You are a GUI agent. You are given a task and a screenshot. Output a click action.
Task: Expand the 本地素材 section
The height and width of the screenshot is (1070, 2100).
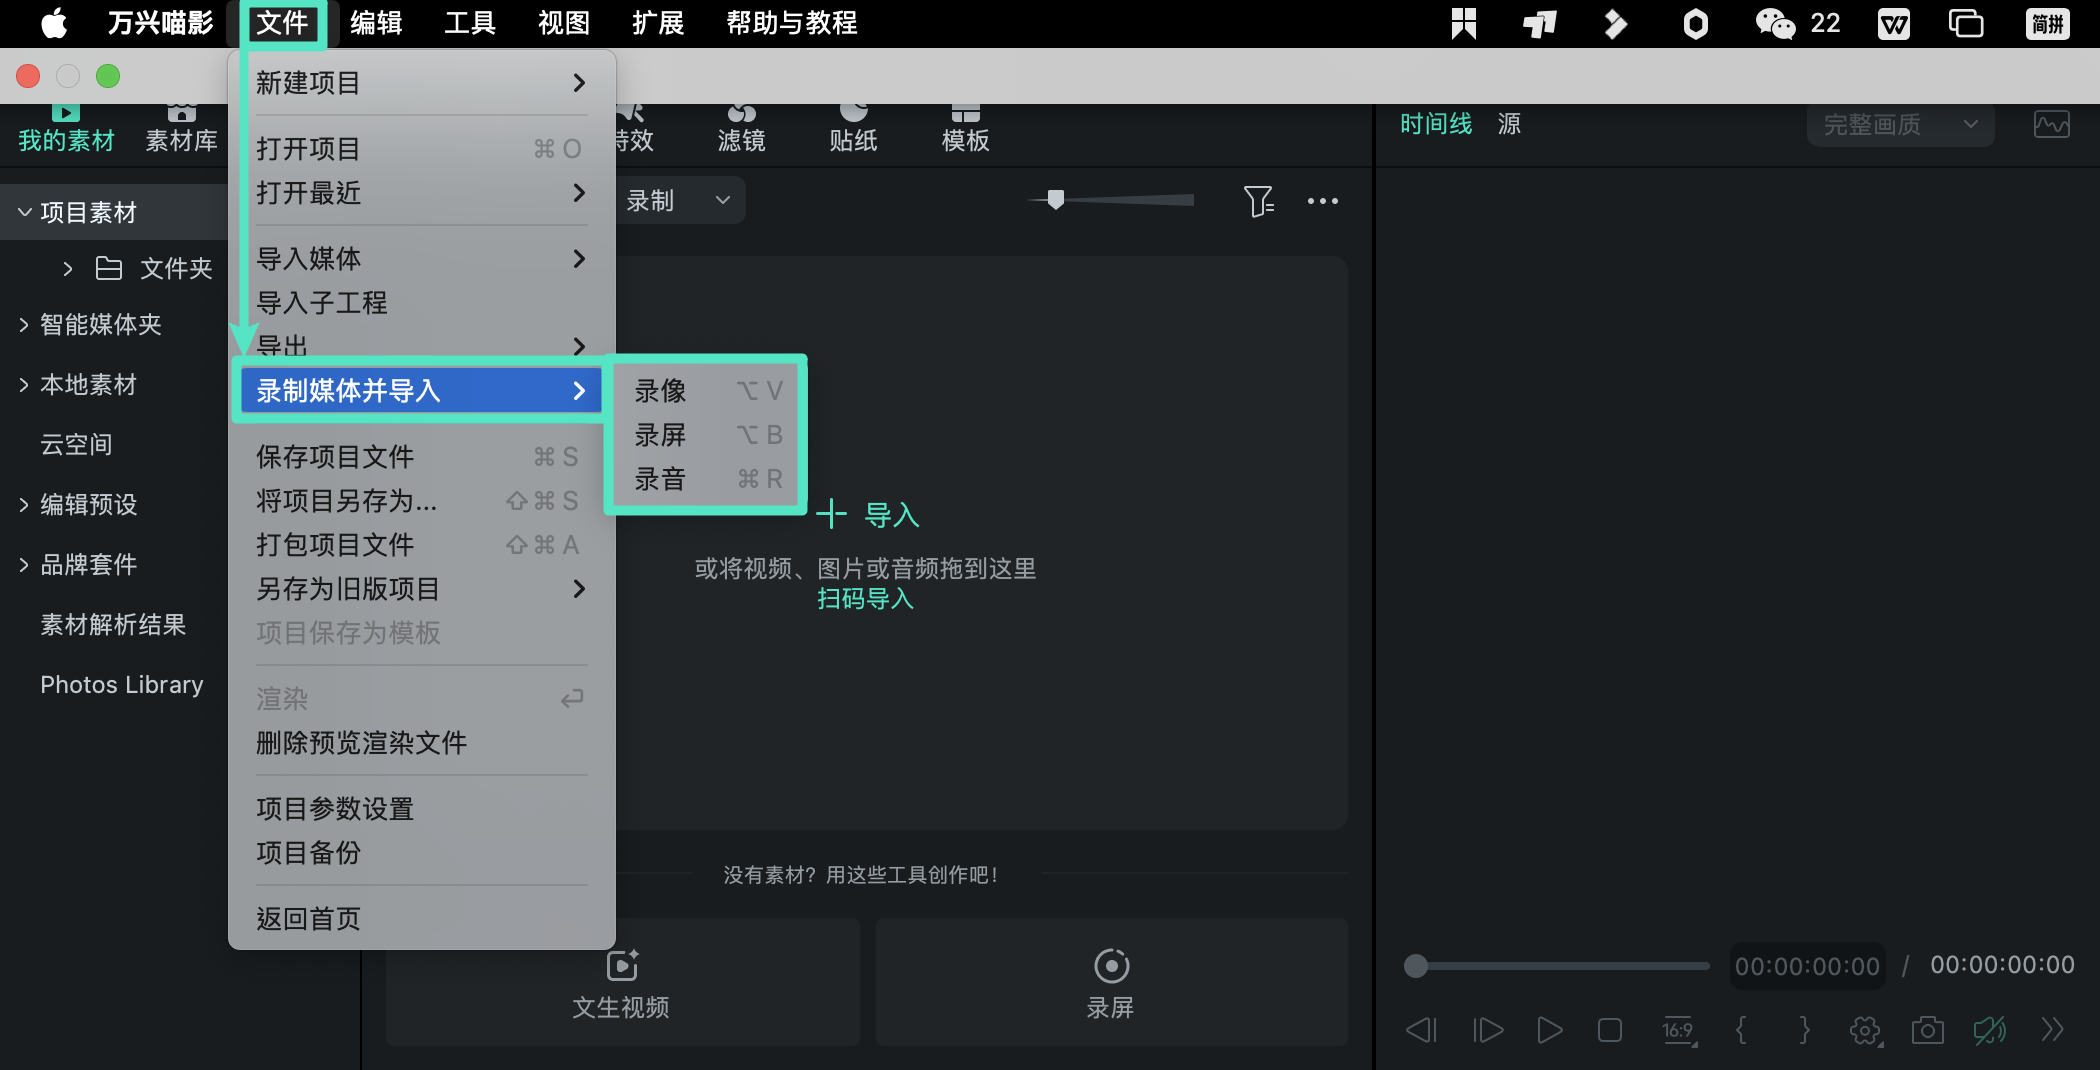point(24,384)
